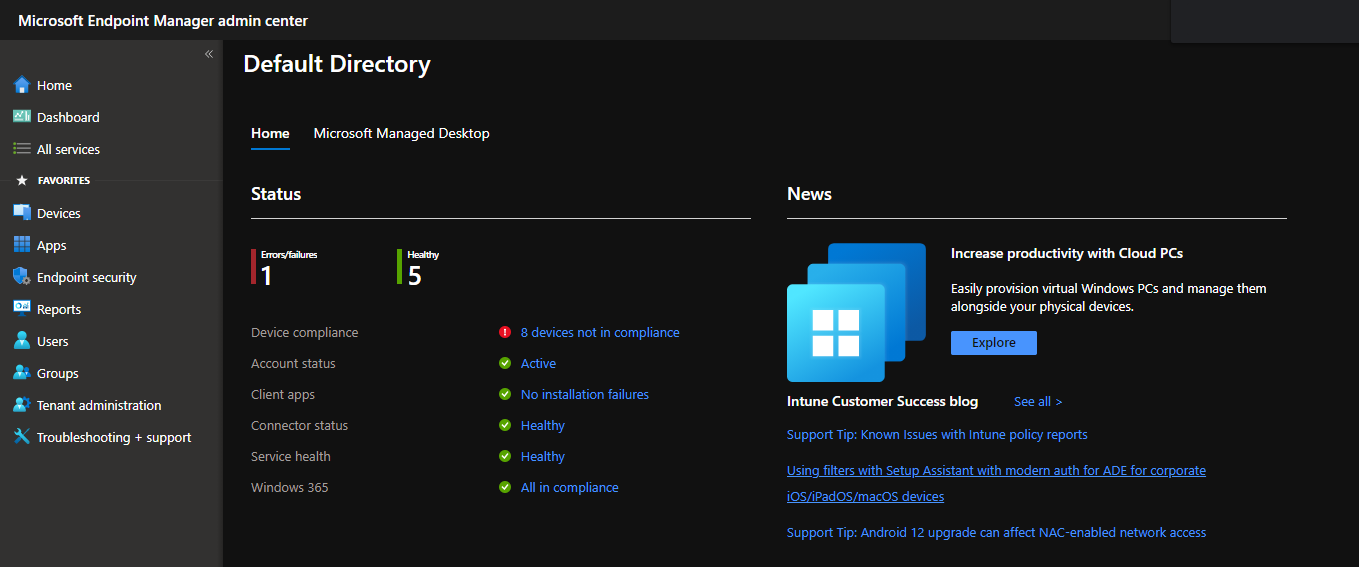This screenshot has width=1359, height=567.
Task: Click red error icon beside Device compliance
Action: click(505, 332)
